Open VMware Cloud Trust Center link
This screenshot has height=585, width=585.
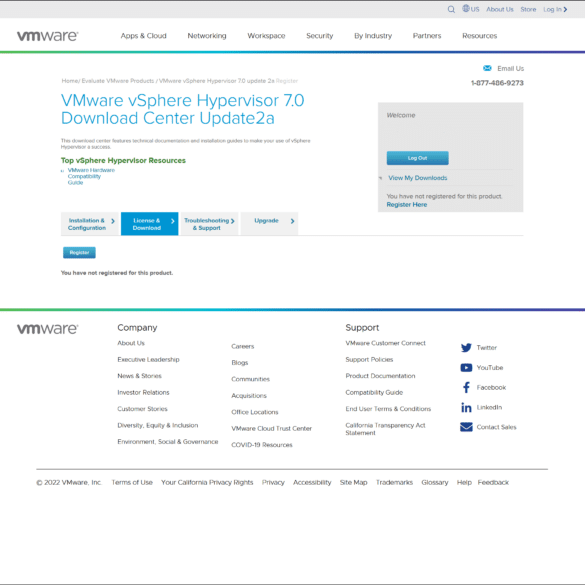click(271, 428)
